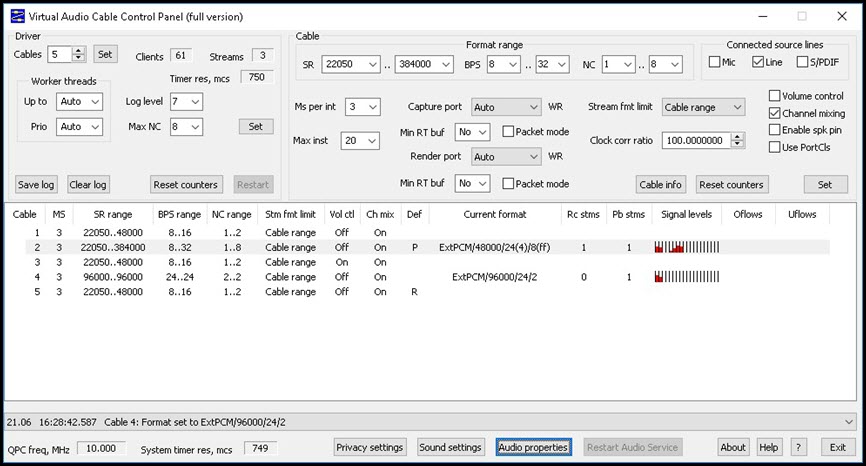
Task: Open Audio properties
Action: coord(533,447)
